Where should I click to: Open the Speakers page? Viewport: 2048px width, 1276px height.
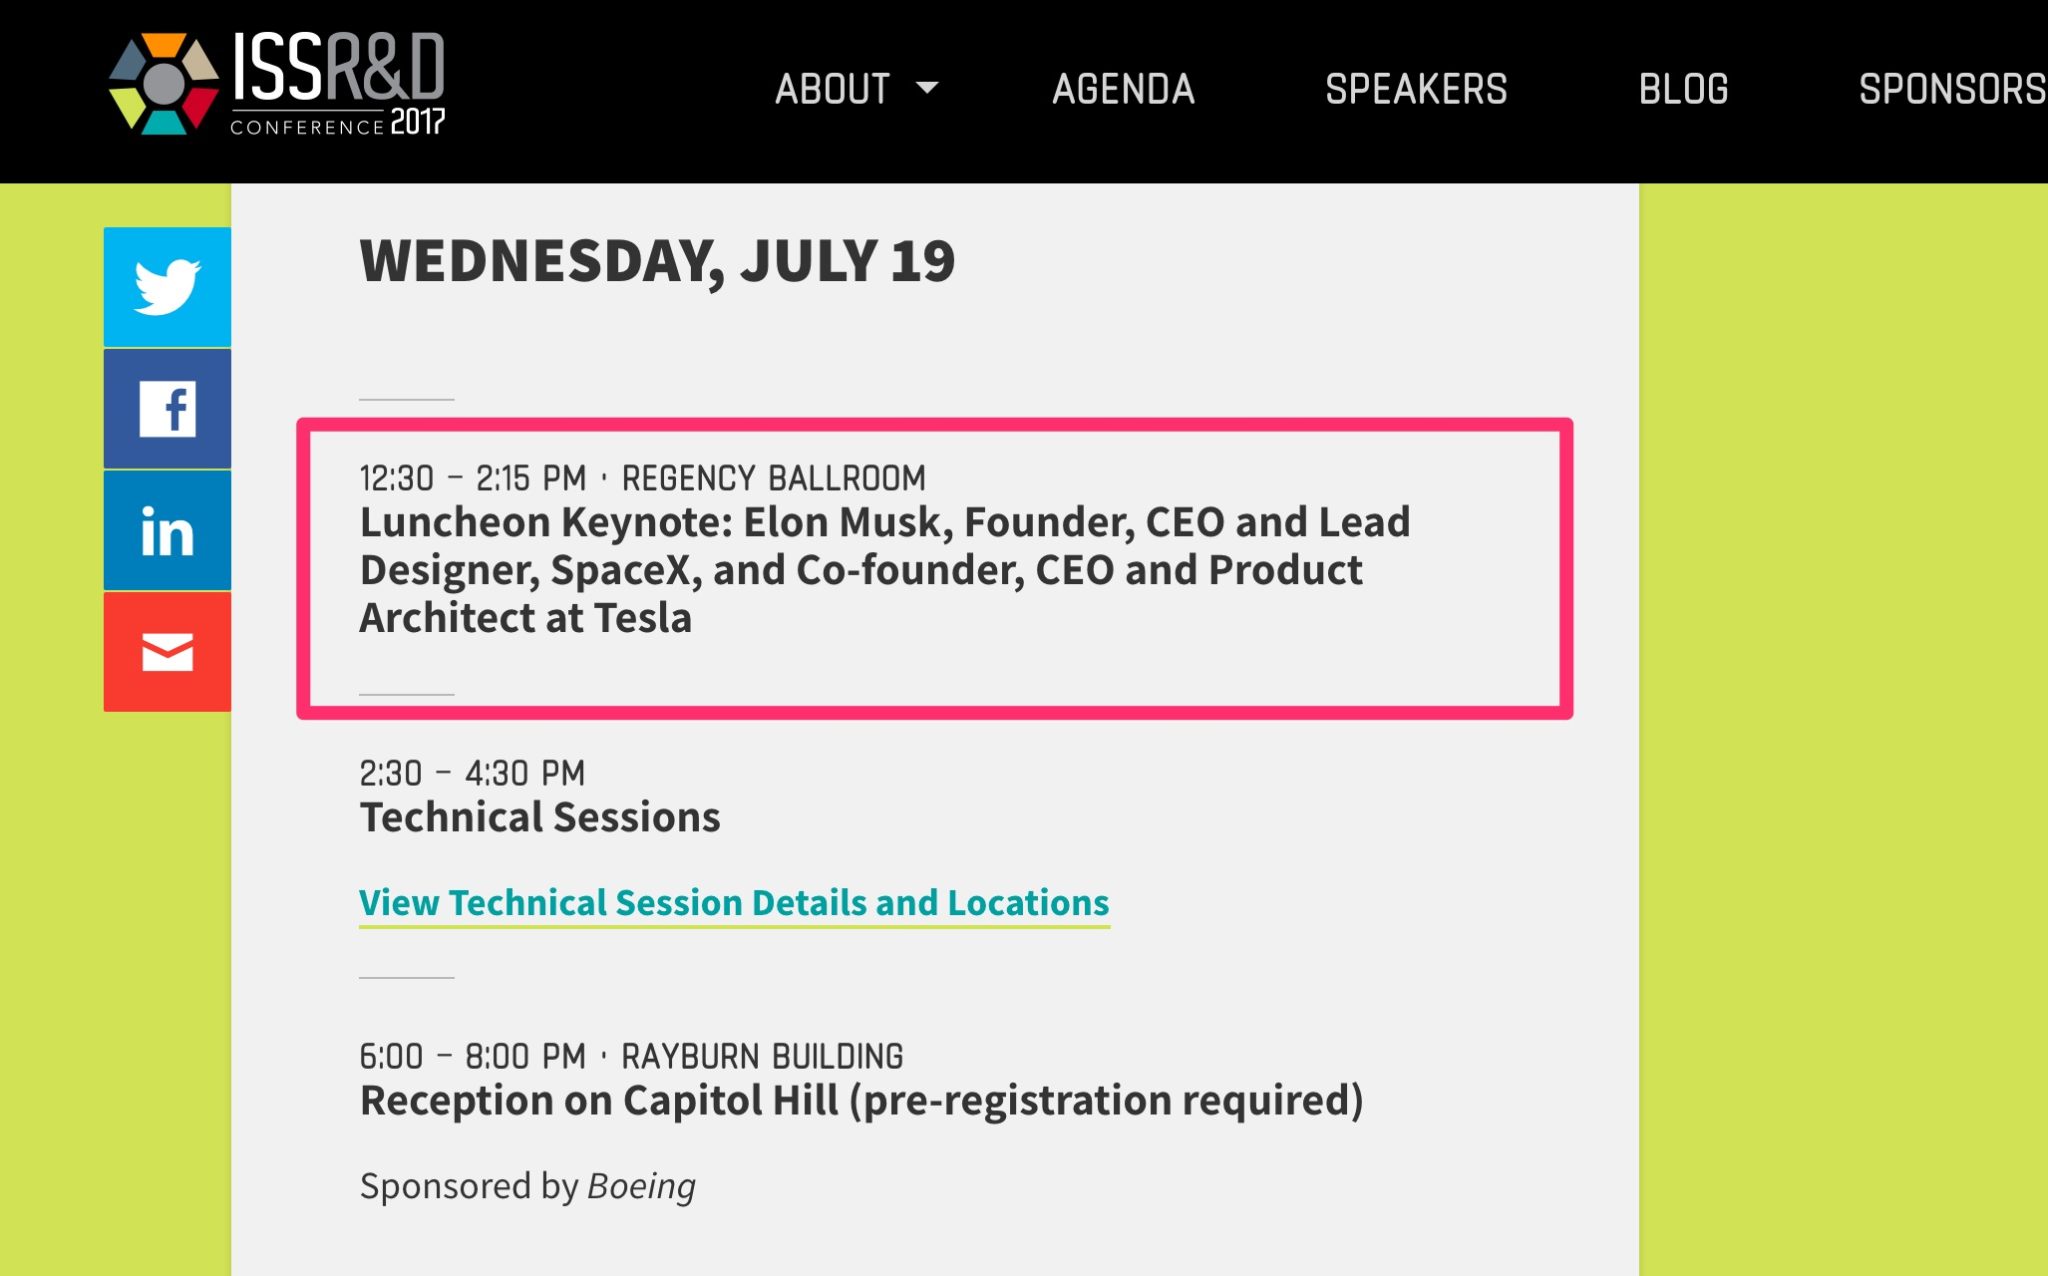click(x=1416, y=89)
